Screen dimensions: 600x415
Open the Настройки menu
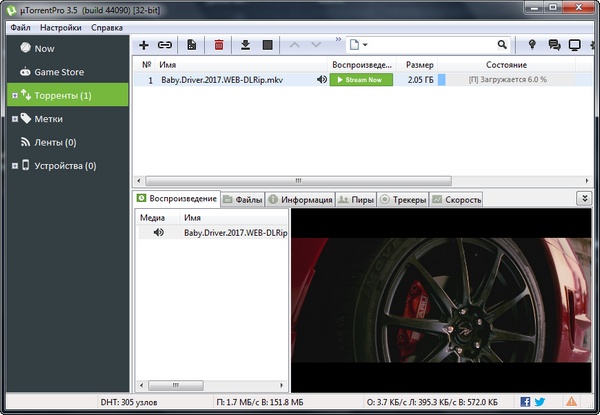click(x=61, y=27)
